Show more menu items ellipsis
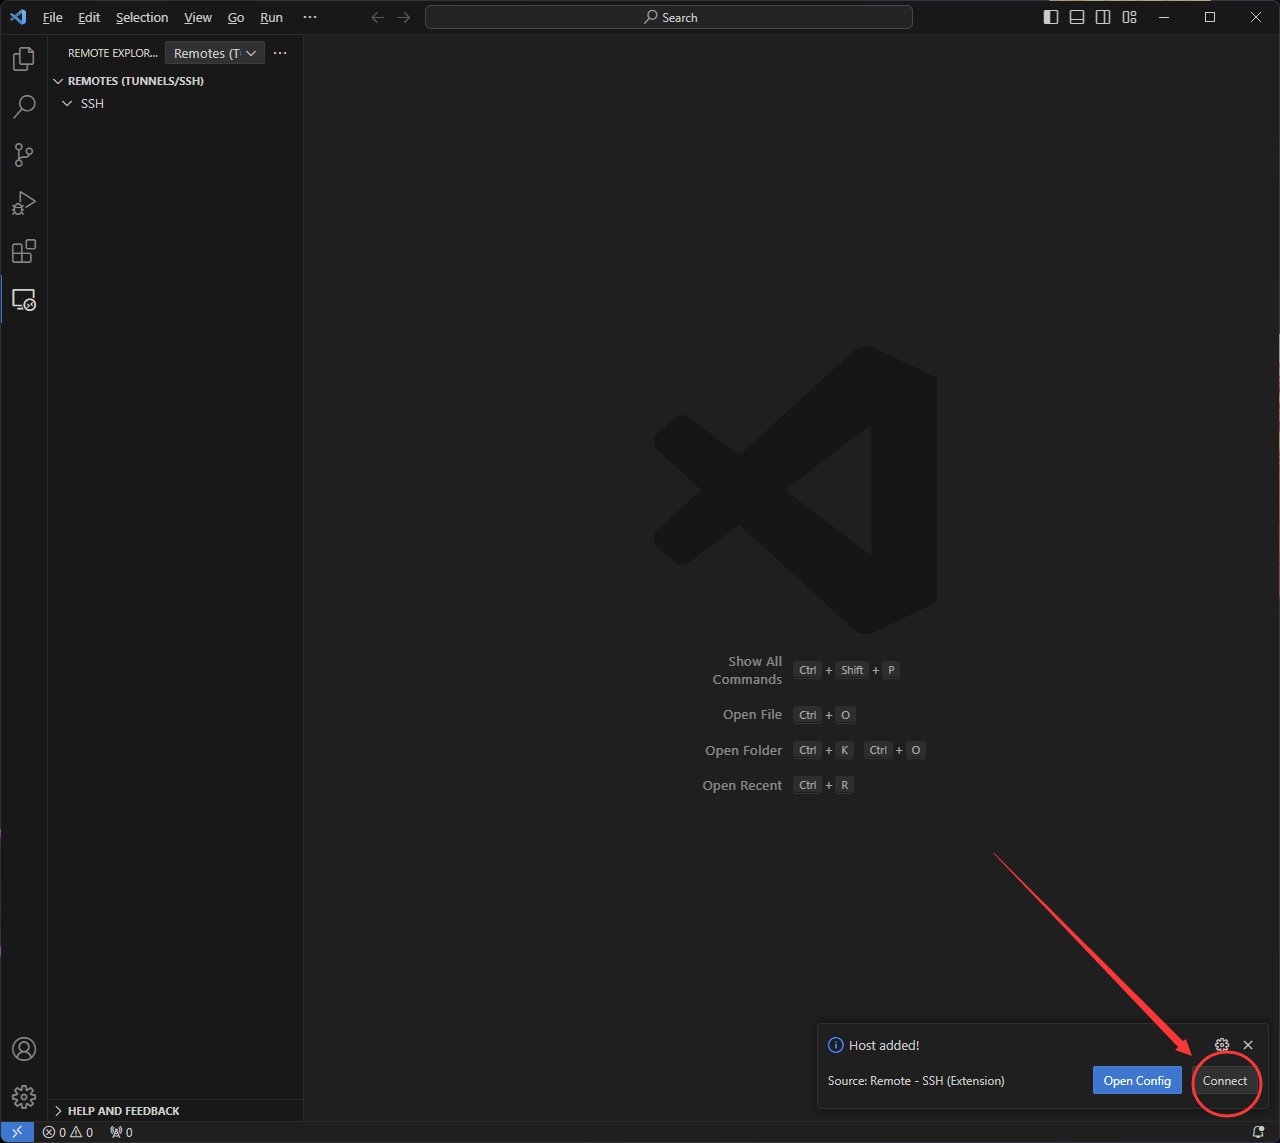The image size is (1280, 1143). click(x=310, y=17)
